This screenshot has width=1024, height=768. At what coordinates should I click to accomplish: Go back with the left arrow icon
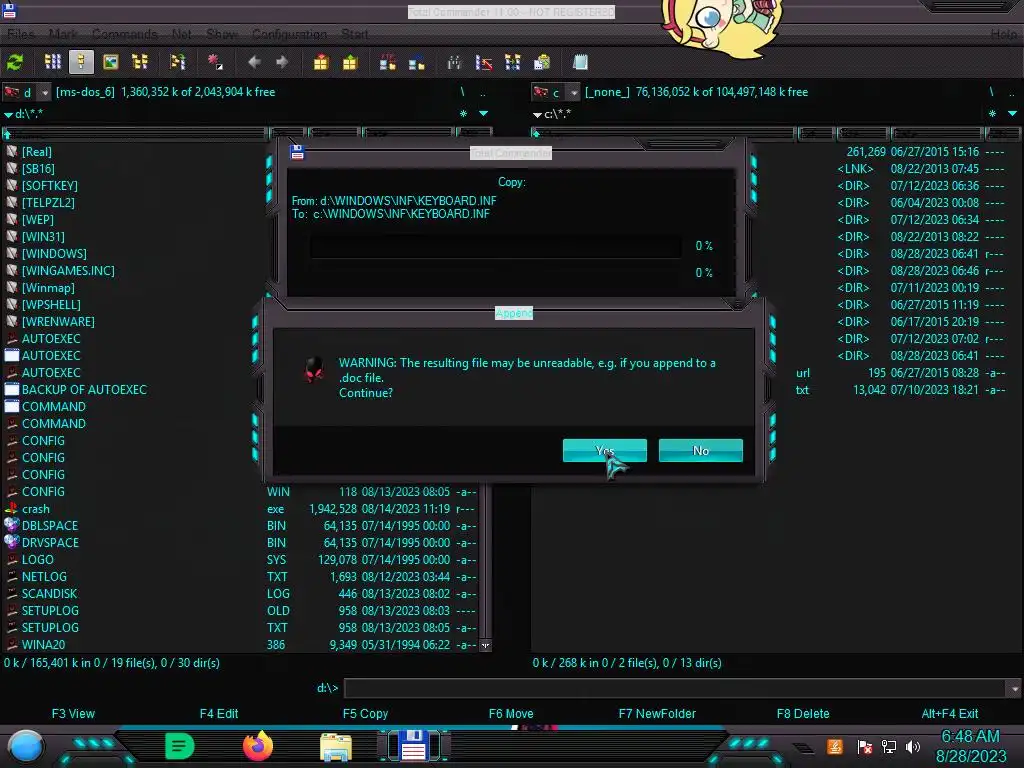pyautogui.click(x=255, y=63)
